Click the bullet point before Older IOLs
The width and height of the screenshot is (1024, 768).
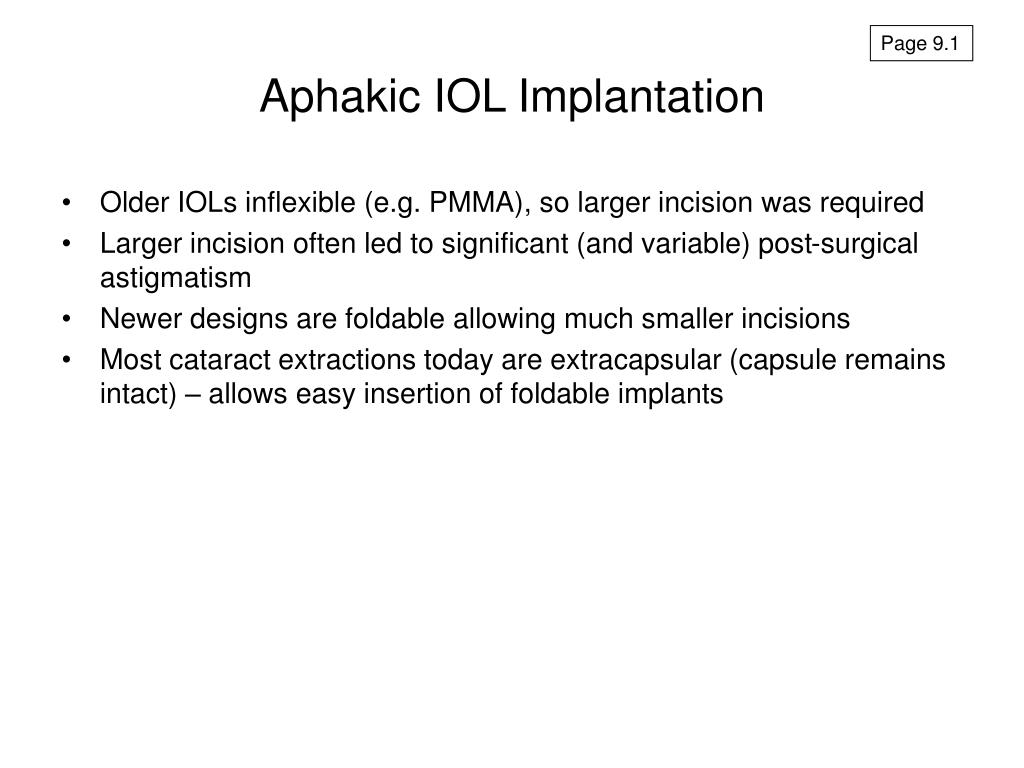(x=67, y=203)
